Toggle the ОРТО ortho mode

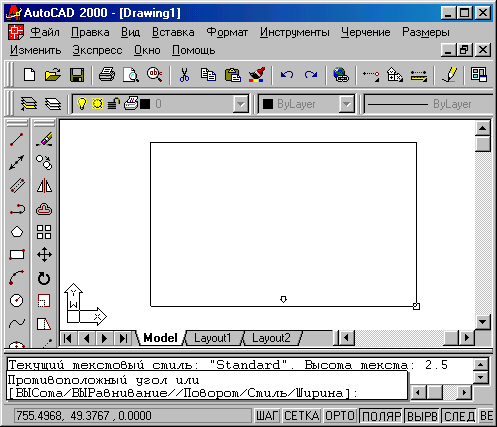click(340, 416)
